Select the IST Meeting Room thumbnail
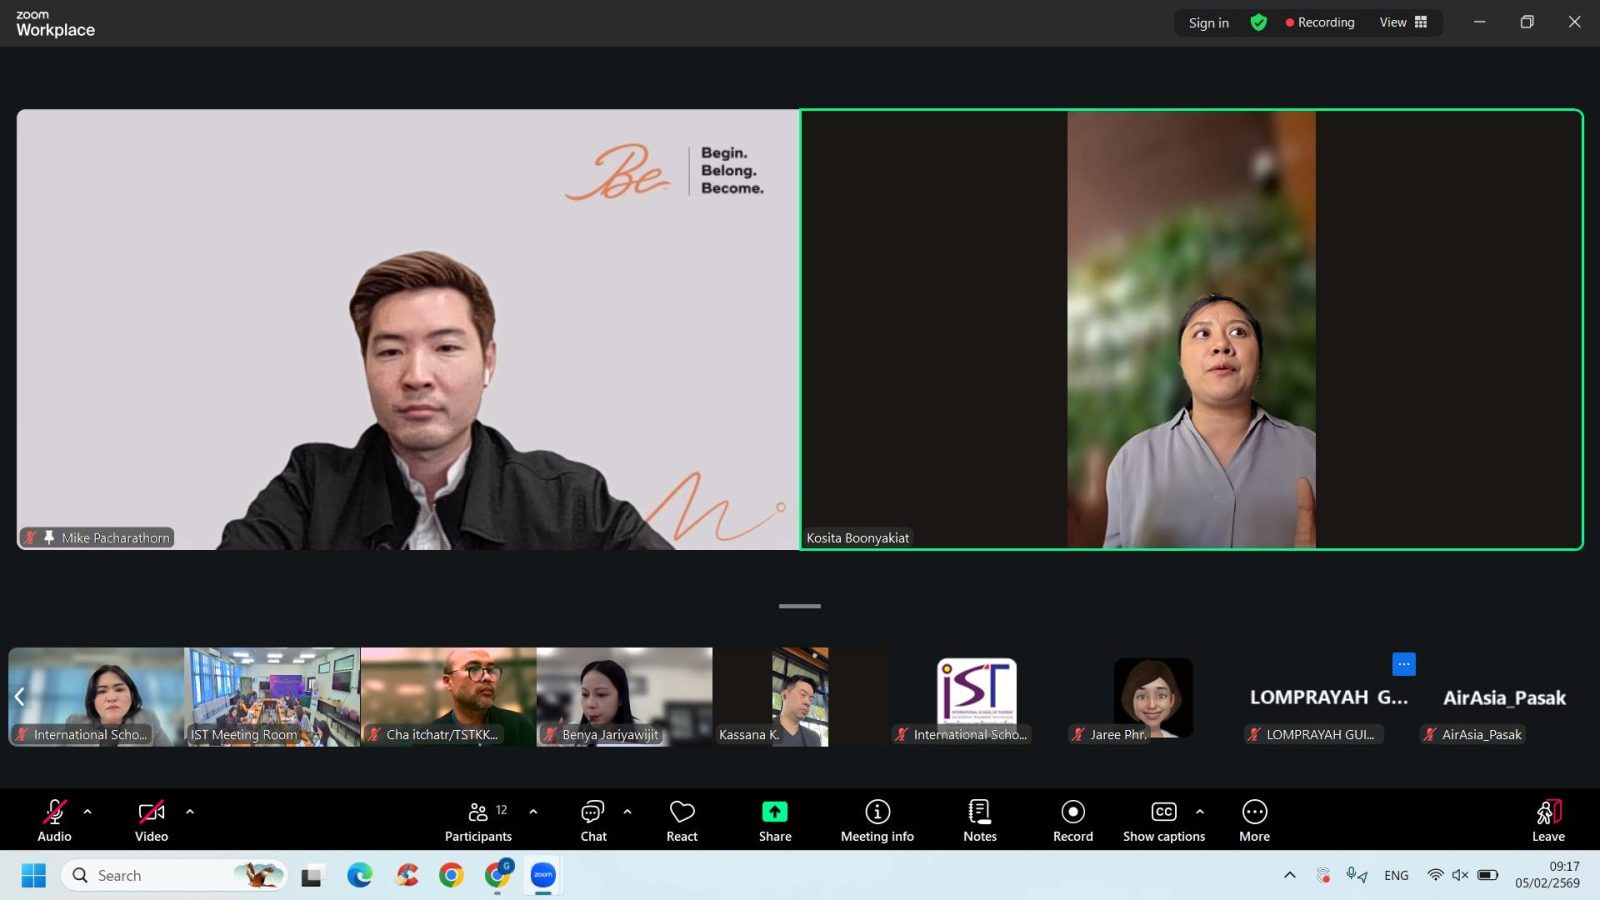 [272, 697]
